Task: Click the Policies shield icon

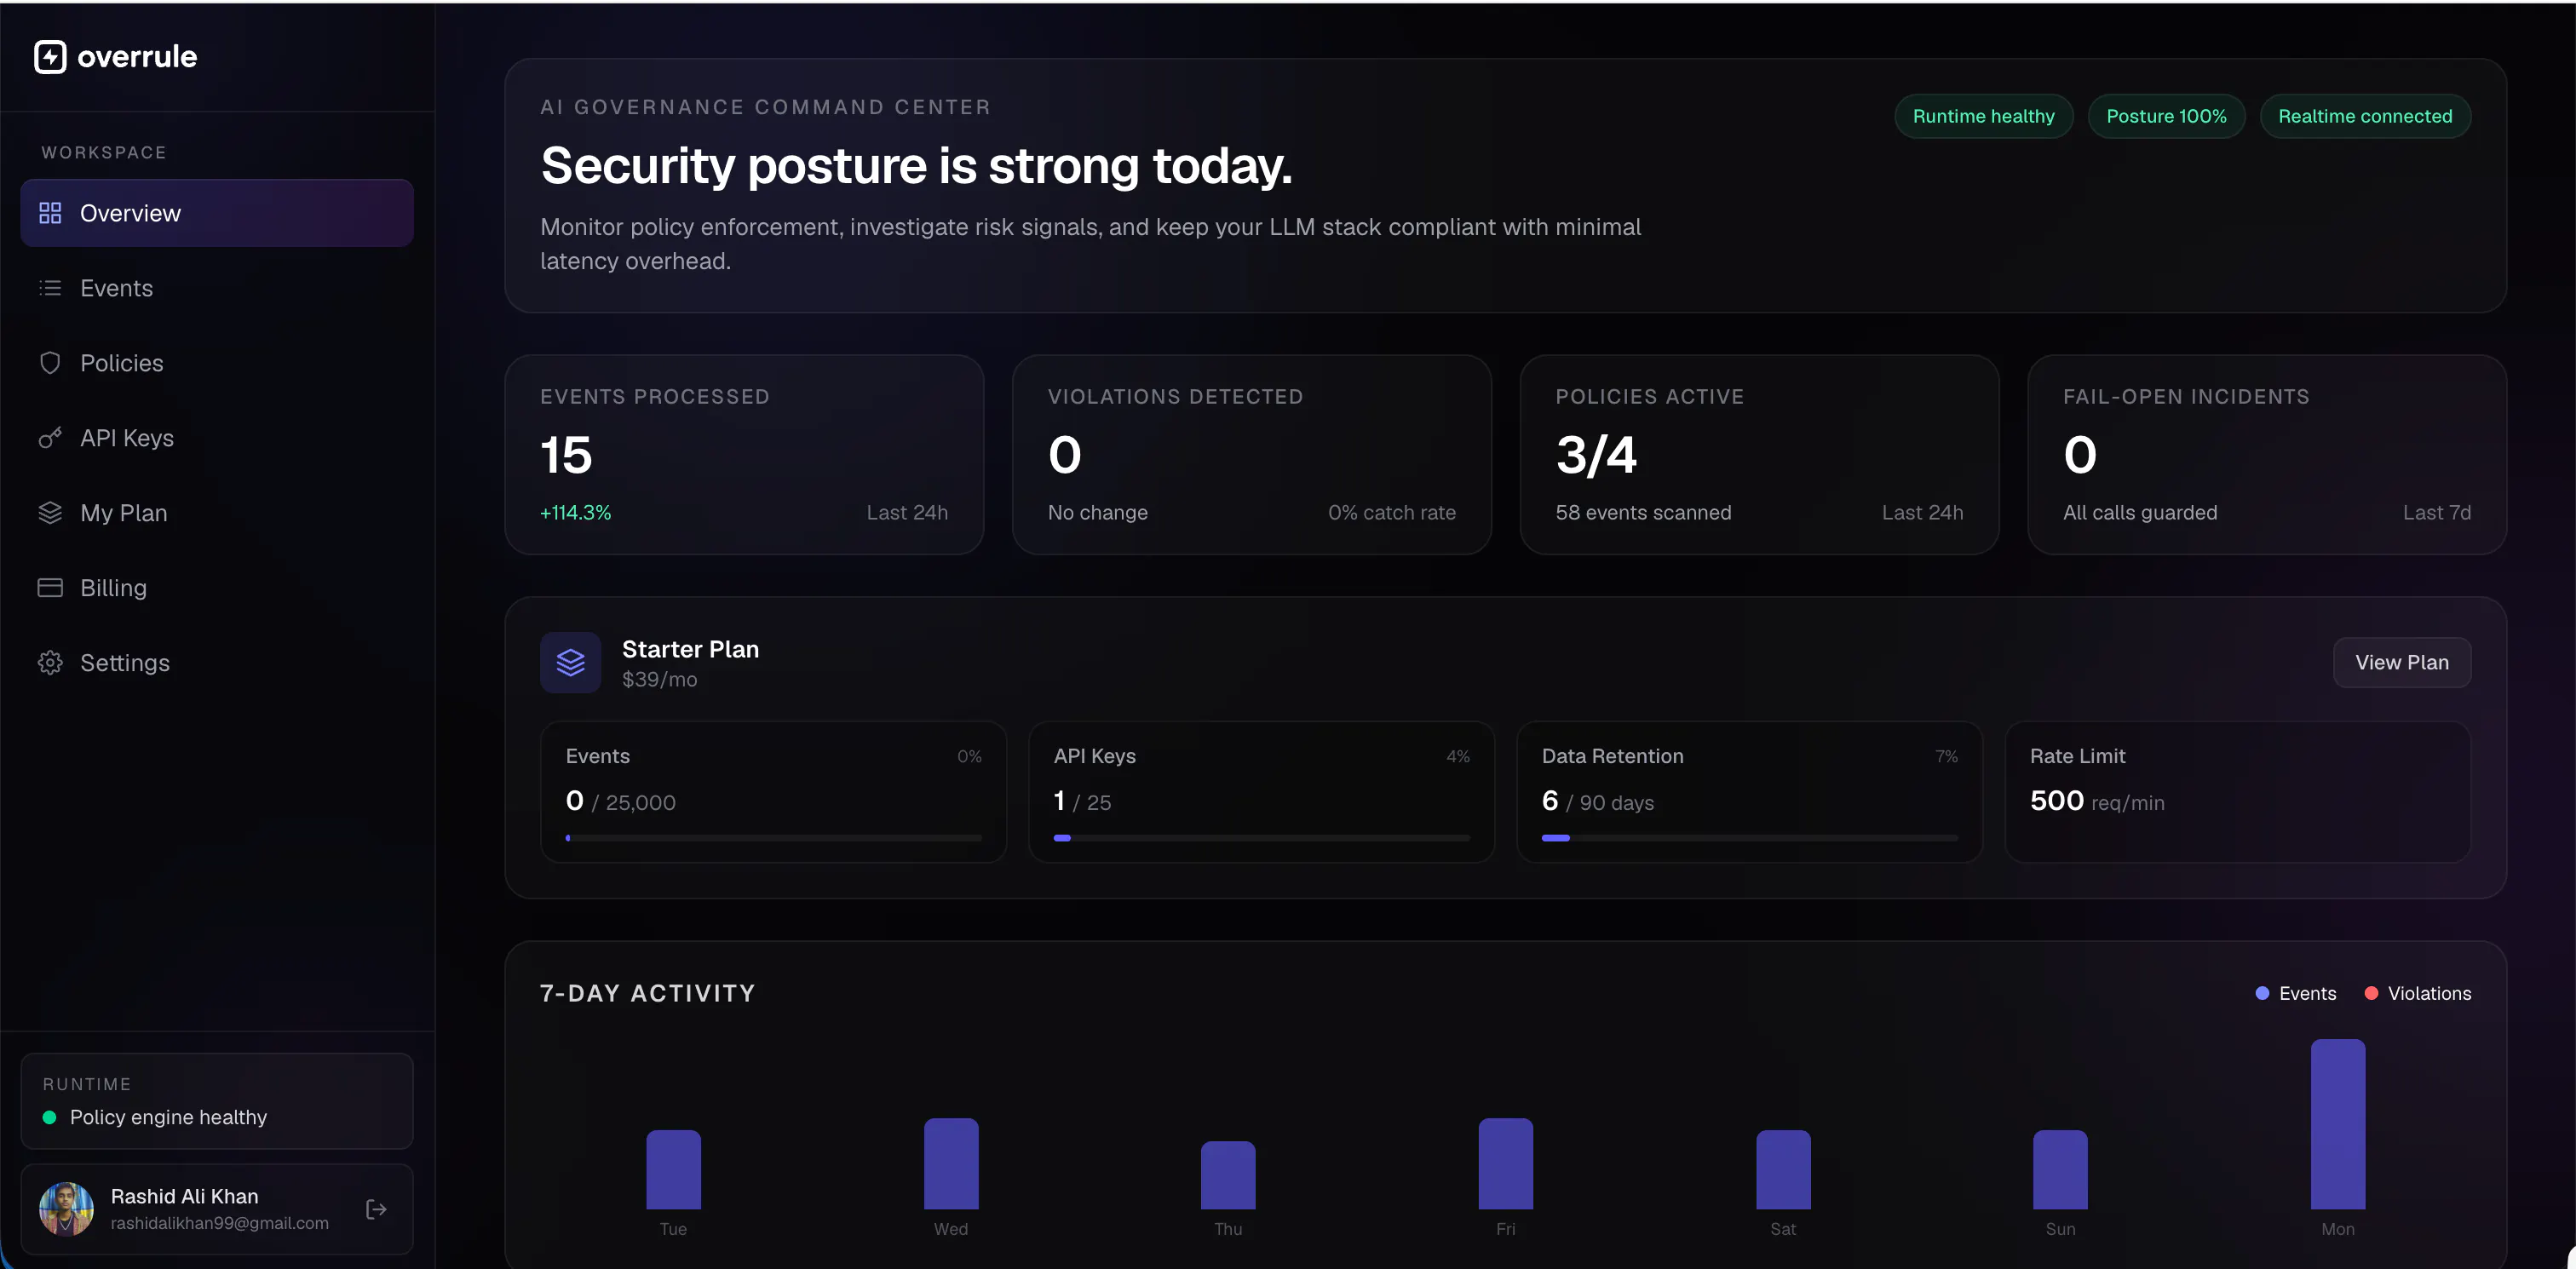Action: tap(50, 363)
